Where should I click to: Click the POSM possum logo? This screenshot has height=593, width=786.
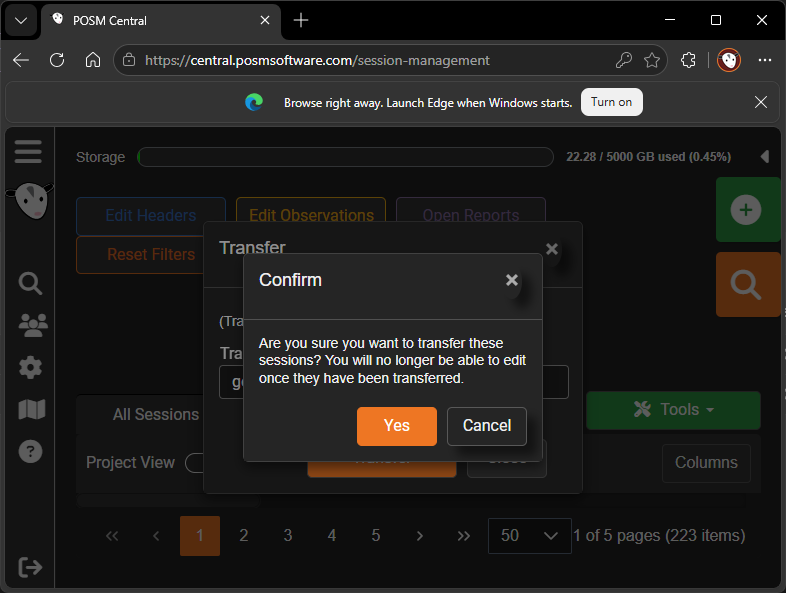point(31,200)
